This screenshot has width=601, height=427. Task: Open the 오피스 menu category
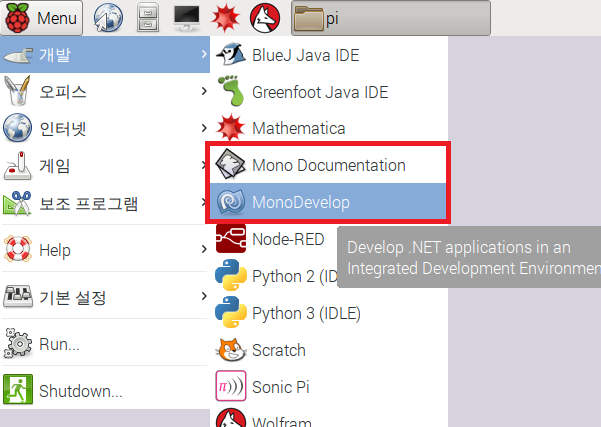(105, 91)
